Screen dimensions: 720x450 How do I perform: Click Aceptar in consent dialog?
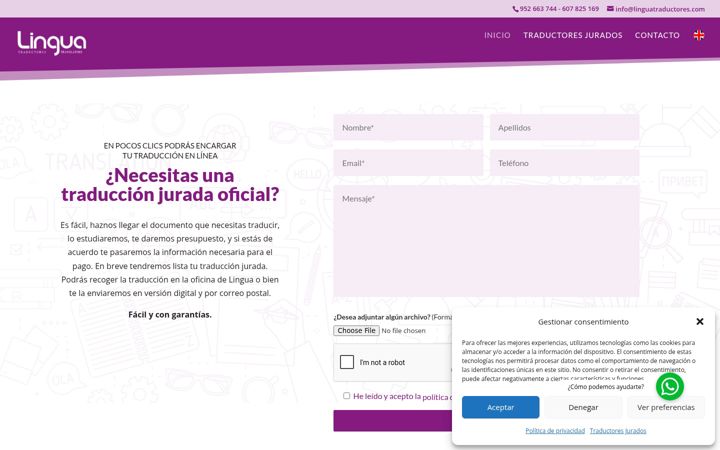coord(501,407)
